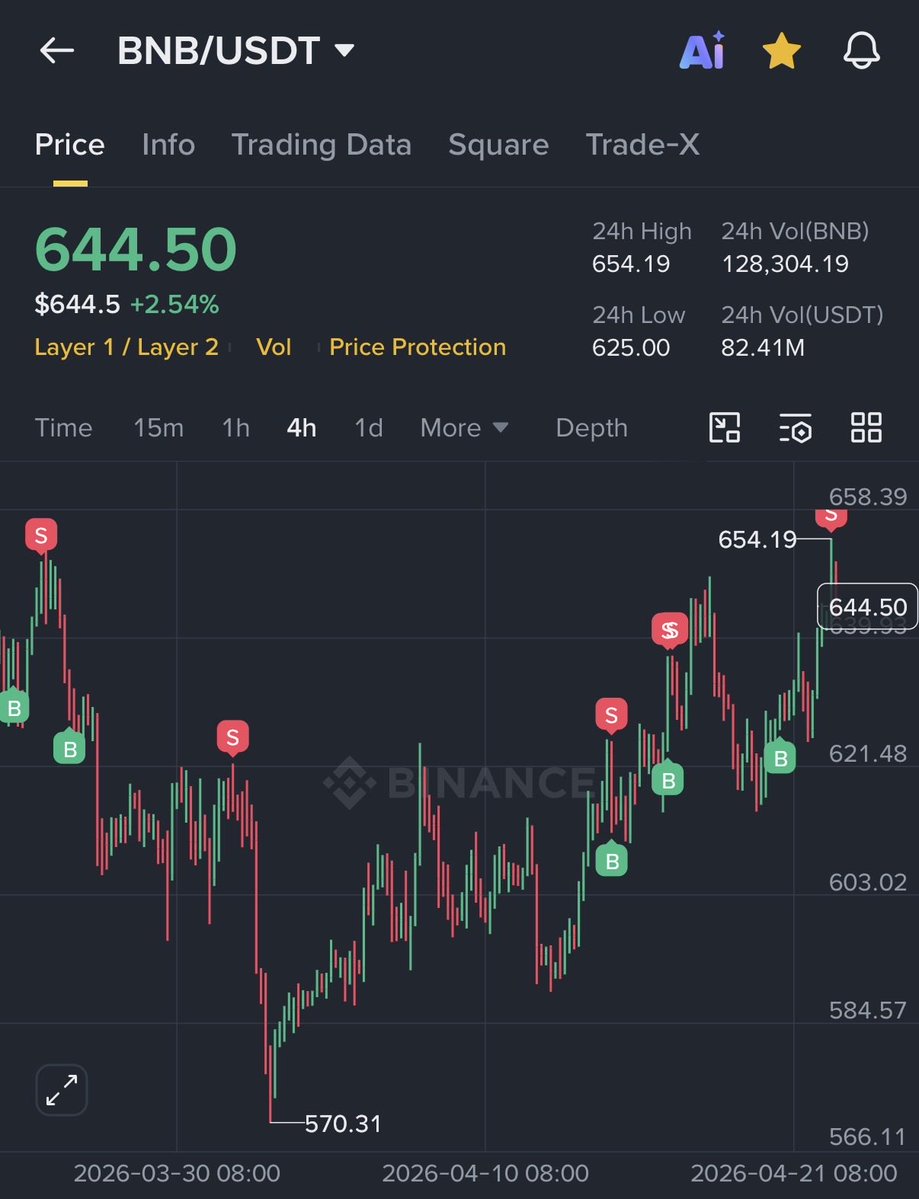This screenshot has height=1199, width=919.
Task: Tap the +2.54% change value
Action: 174,304
